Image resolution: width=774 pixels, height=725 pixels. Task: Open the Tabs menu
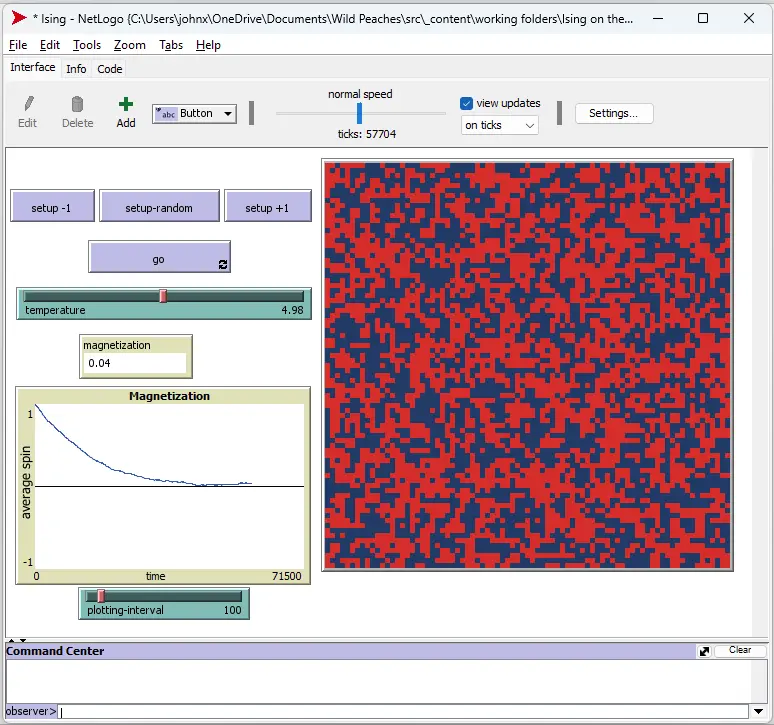click(x=171, y=45)
